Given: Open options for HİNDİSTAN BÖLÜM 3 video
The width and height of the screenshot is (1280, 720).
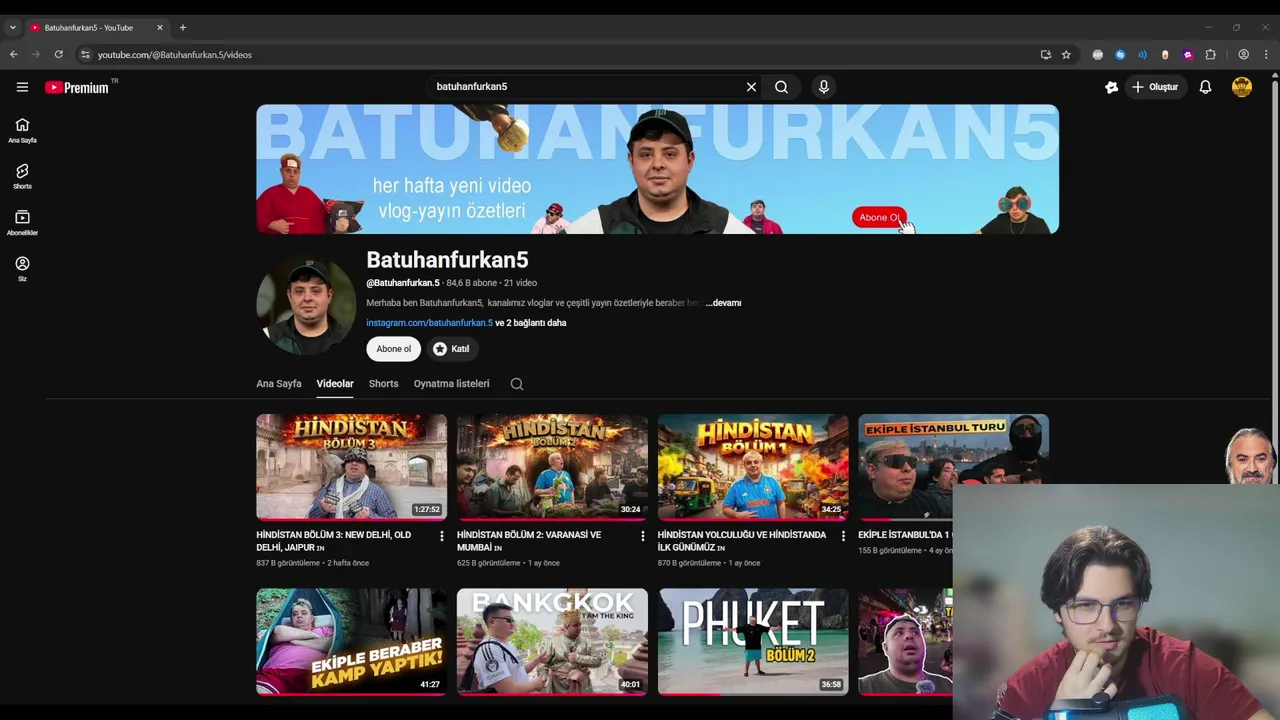Looking at the screenshot, I should pos(441,536).
